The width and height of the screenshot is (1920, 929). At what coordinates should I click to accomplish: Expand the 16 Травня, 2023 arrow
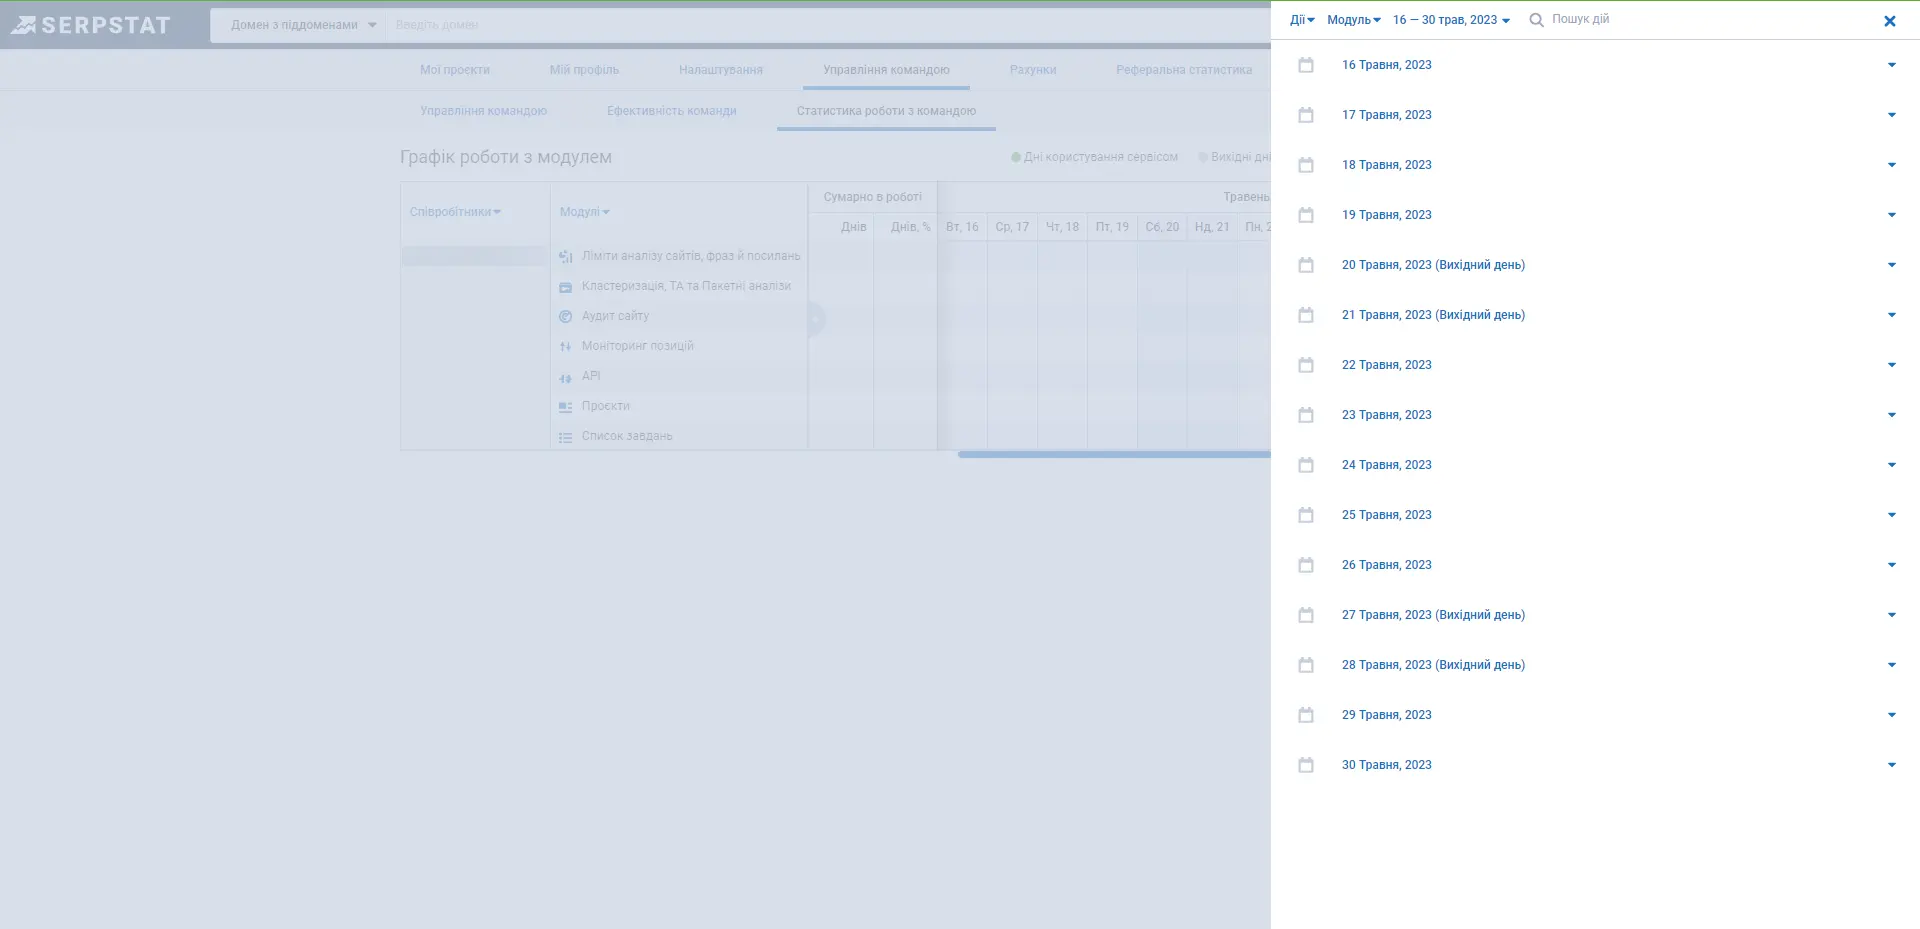(1891, 65)
